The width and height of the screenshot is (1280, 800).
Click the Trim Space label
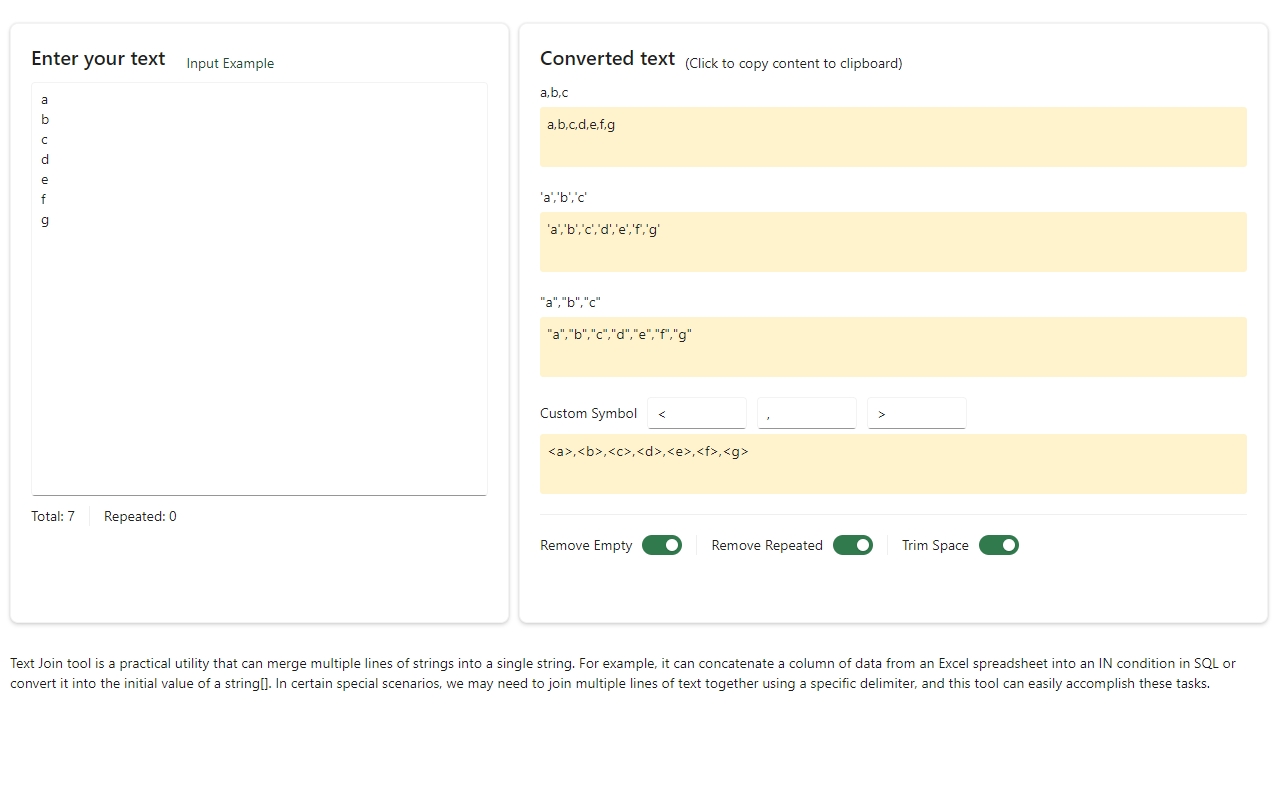(x=935, y=545)
